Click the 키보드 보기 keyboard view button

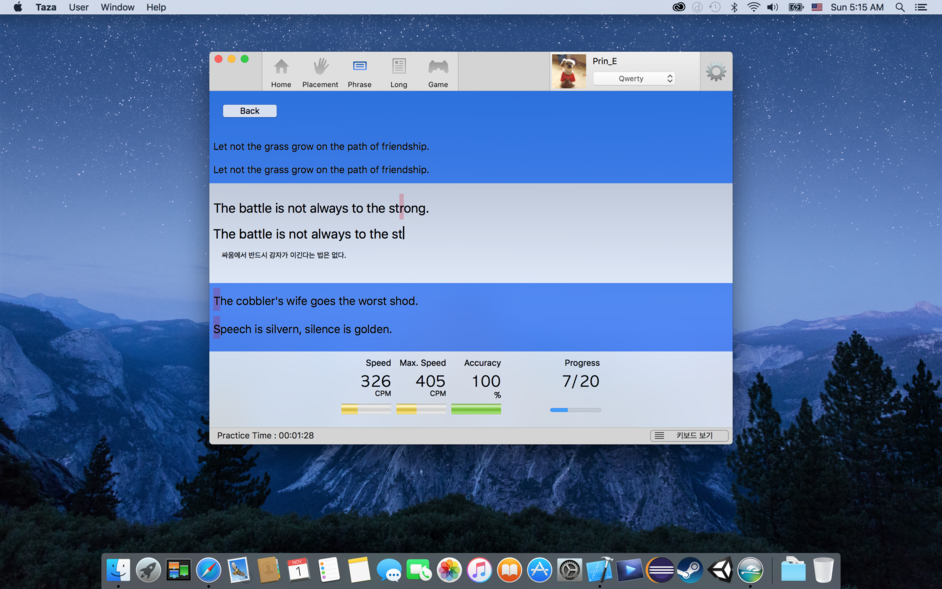click(x=689, y=435)
